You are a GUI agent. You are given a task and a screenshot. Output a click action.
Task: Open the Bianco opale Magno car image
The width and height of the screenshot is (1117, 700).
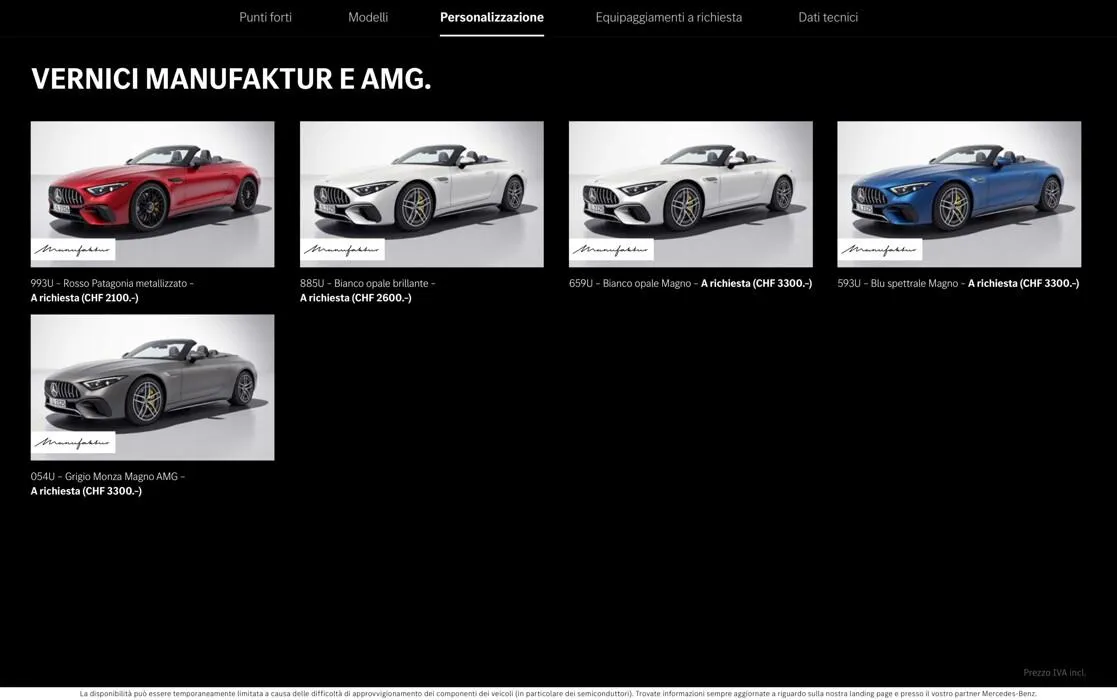coord(690,193)
